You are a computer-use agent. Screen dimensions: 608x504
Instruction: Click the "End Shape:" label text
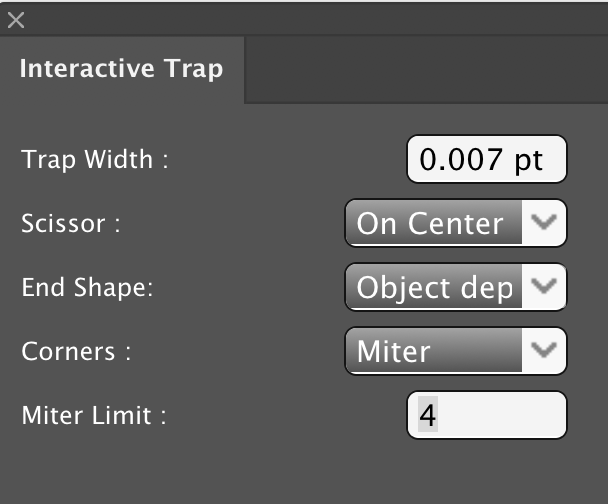pyautogui.click(x=85, y=288)
